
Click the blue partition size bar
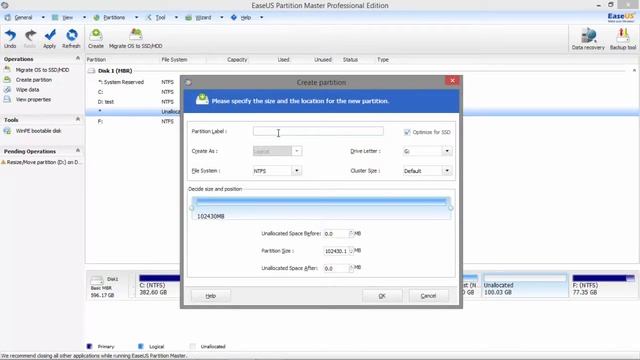tap(321, 201)
